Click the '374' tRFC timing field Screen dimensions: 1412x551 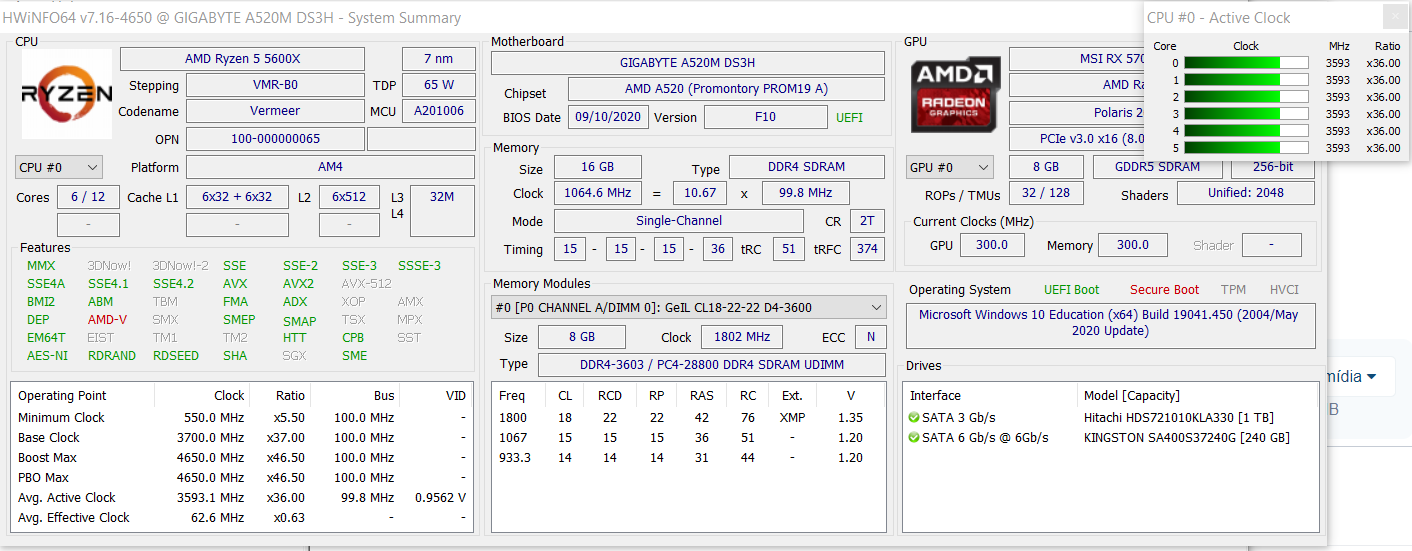pos(867,249)
